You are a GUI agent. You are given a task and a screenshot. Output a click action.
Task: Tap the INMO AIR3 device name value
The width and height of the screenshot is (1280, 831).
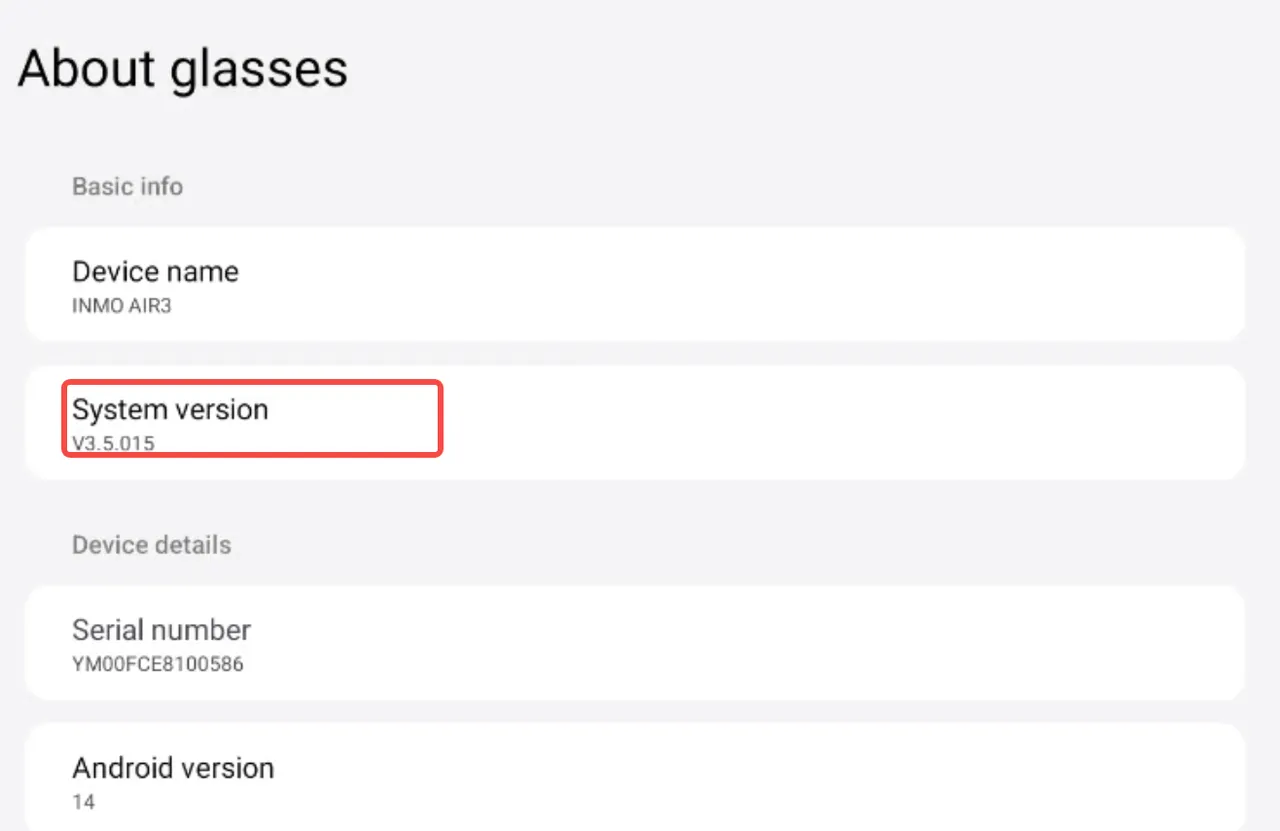point(121,306)
